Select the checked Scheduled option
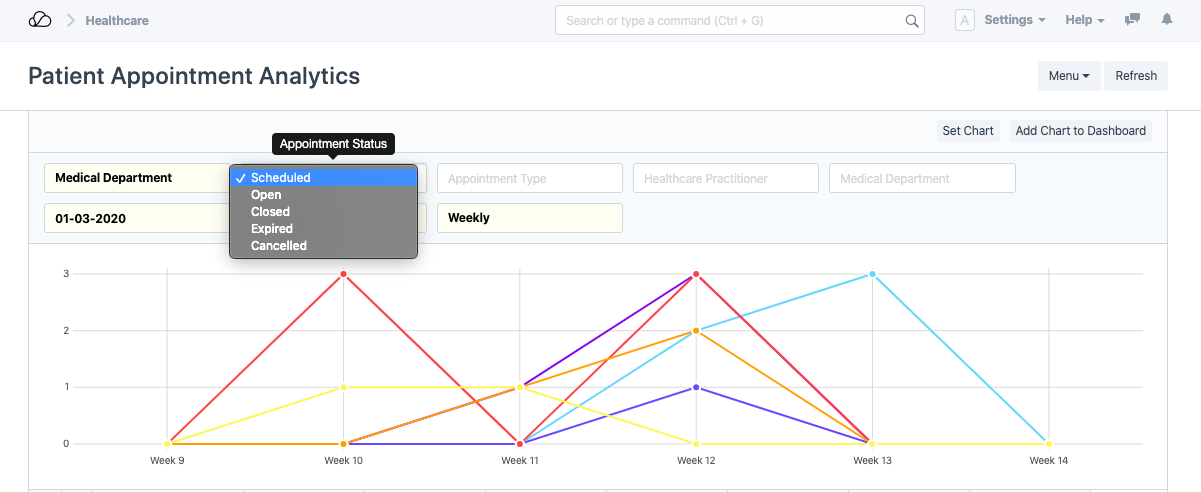Viewport: 1201px width, 492px height. [x=280, y=178]
